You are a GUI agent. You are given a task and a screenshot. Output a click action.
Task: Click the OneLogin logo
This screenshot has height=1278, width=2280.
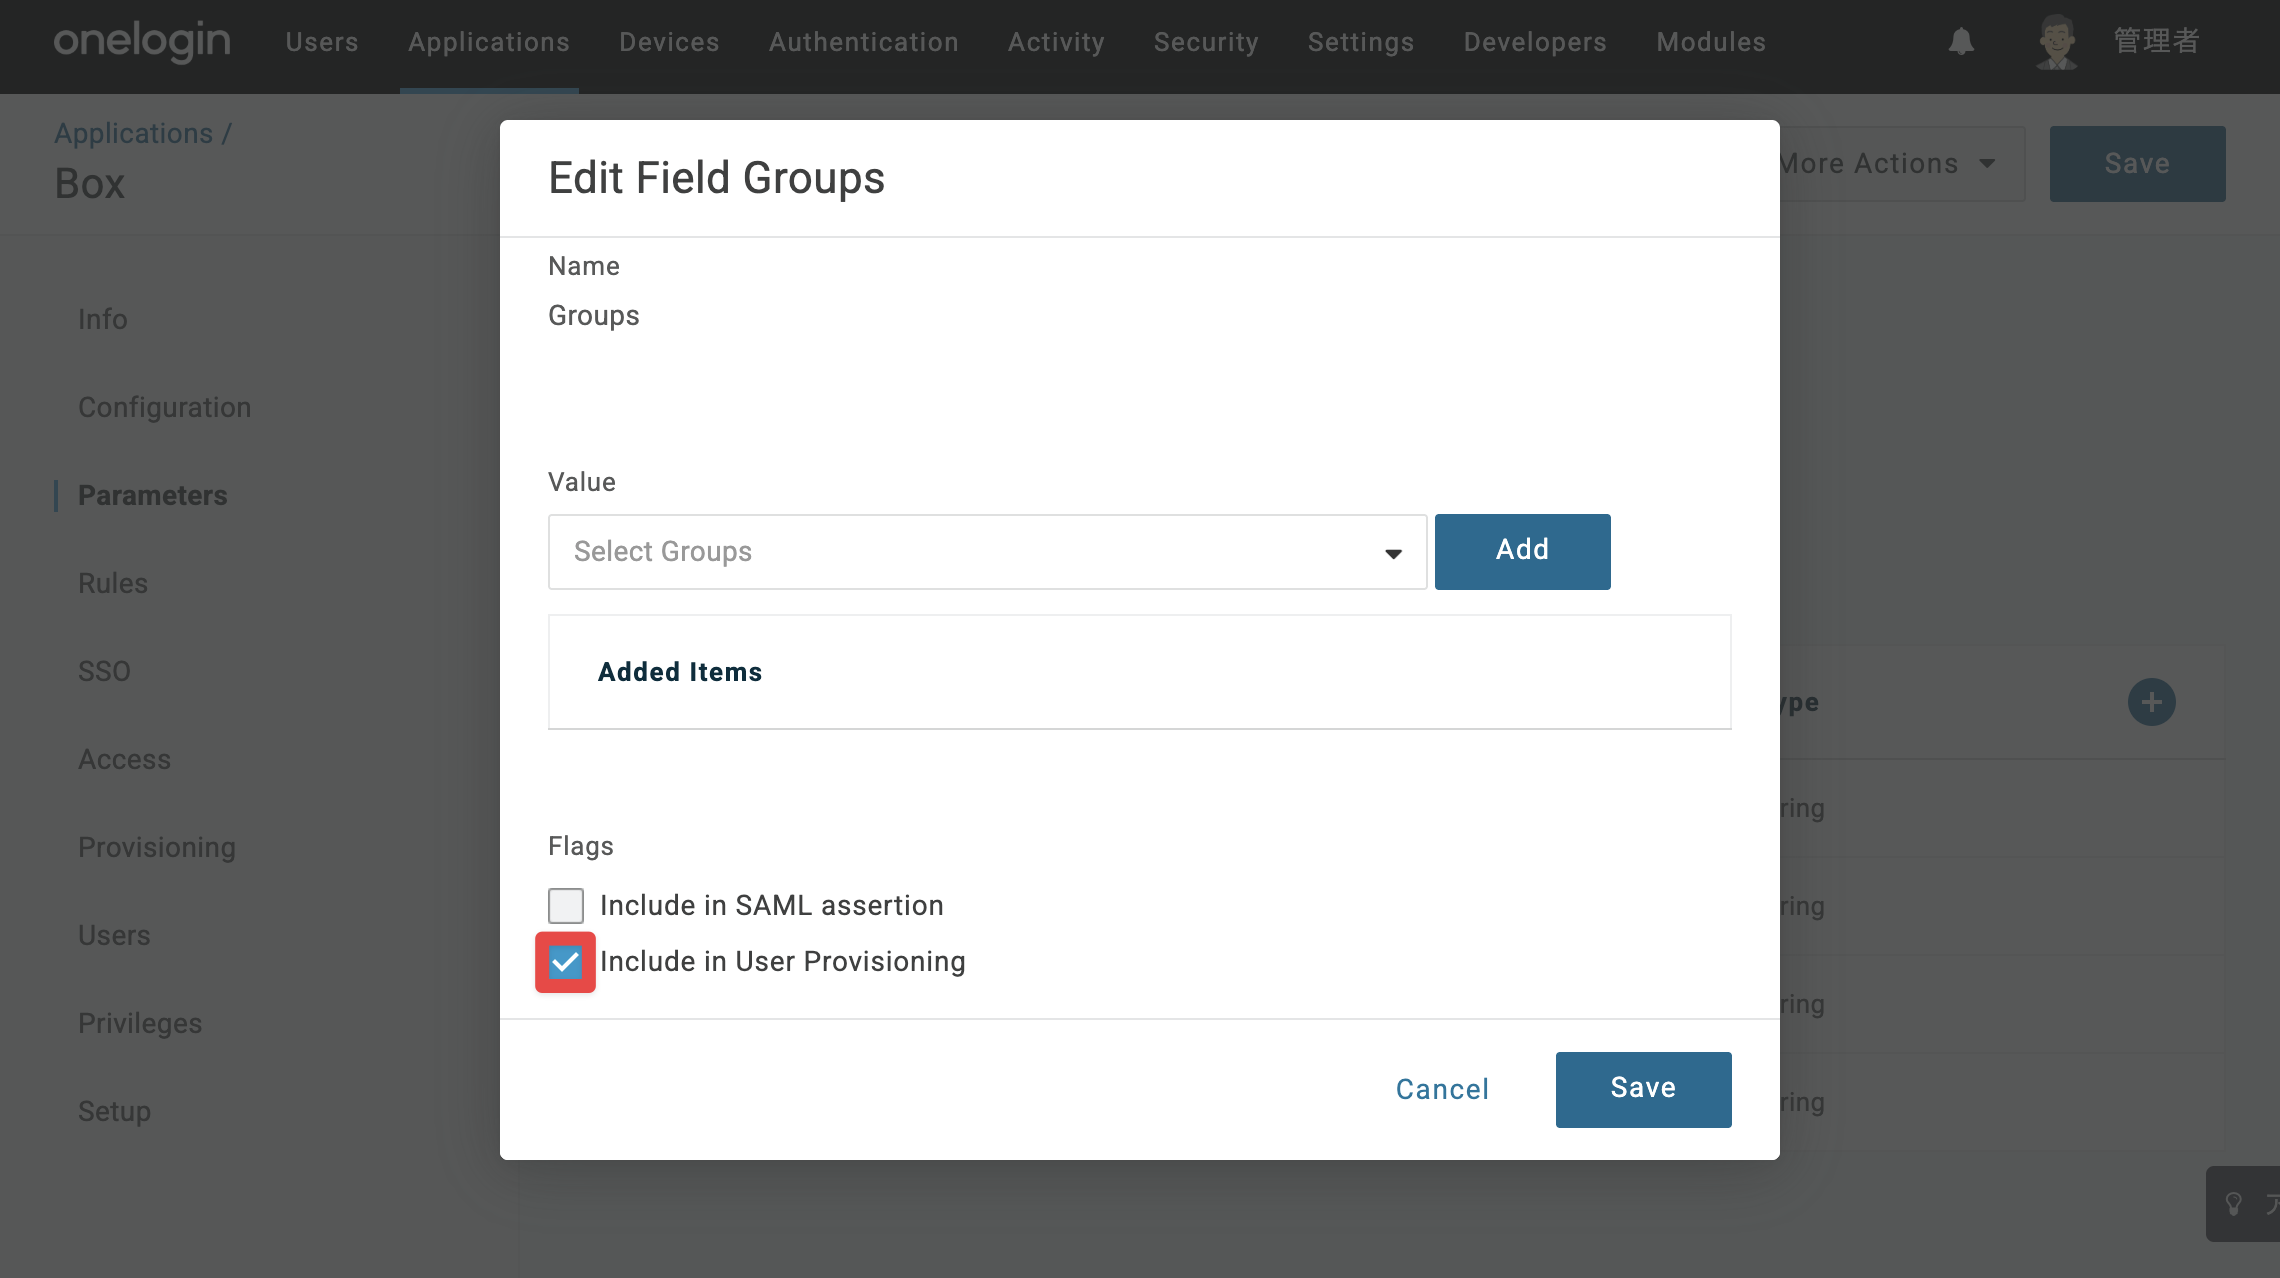[x=142, y=42]
